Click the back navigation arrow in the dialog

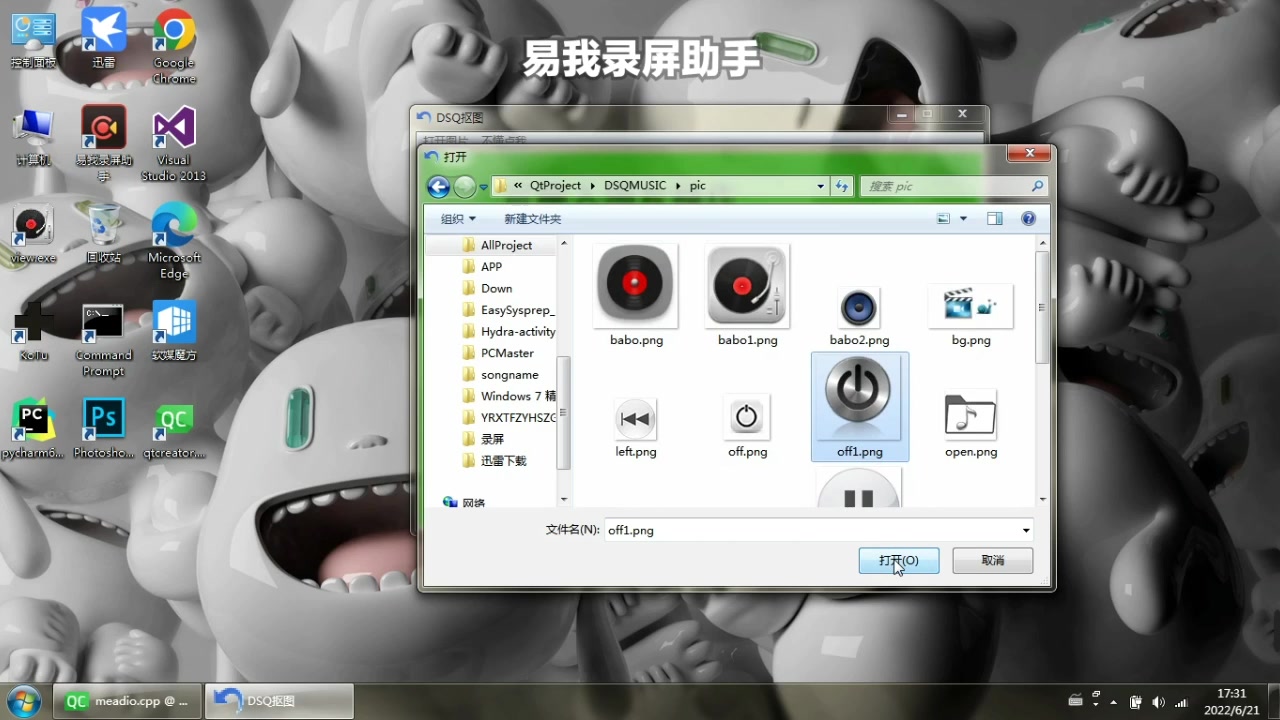click(438, 186)
